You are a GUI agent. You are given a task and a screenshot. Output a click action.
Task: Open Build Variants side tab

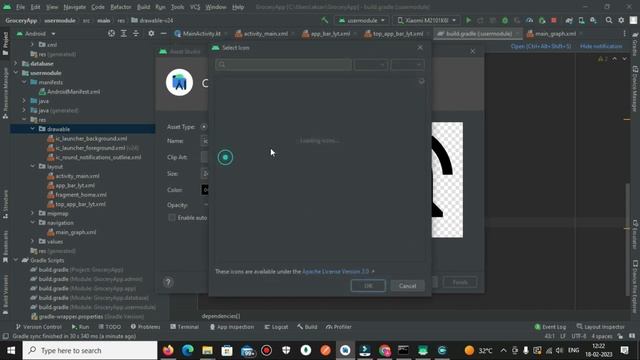pyautogui.click(x=5, y=295)
